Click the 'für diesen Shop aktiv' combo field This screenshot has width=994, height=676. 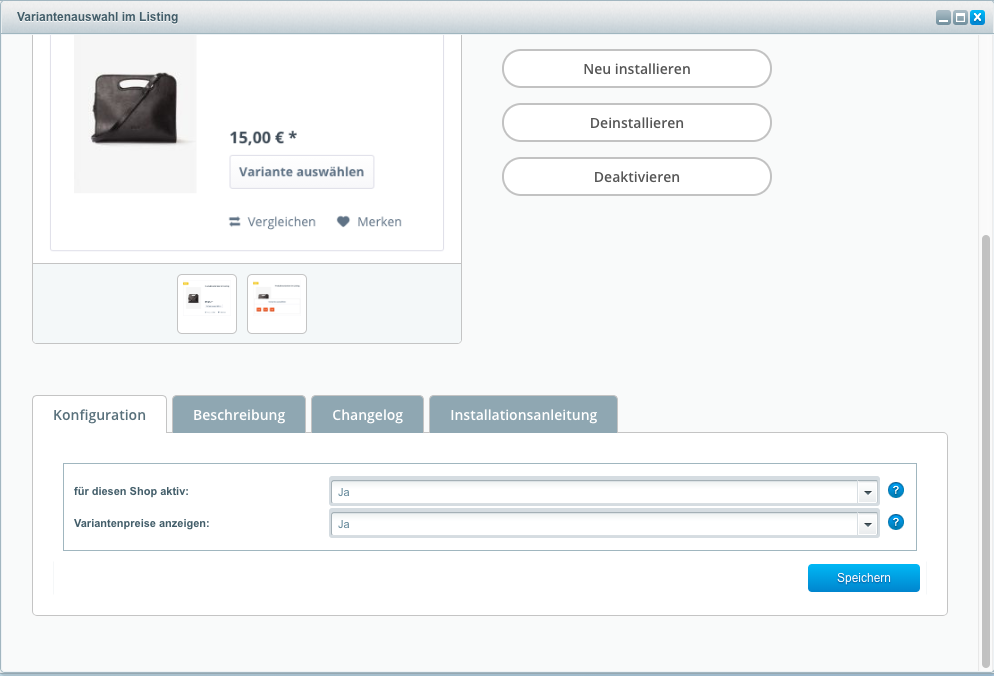594,492
